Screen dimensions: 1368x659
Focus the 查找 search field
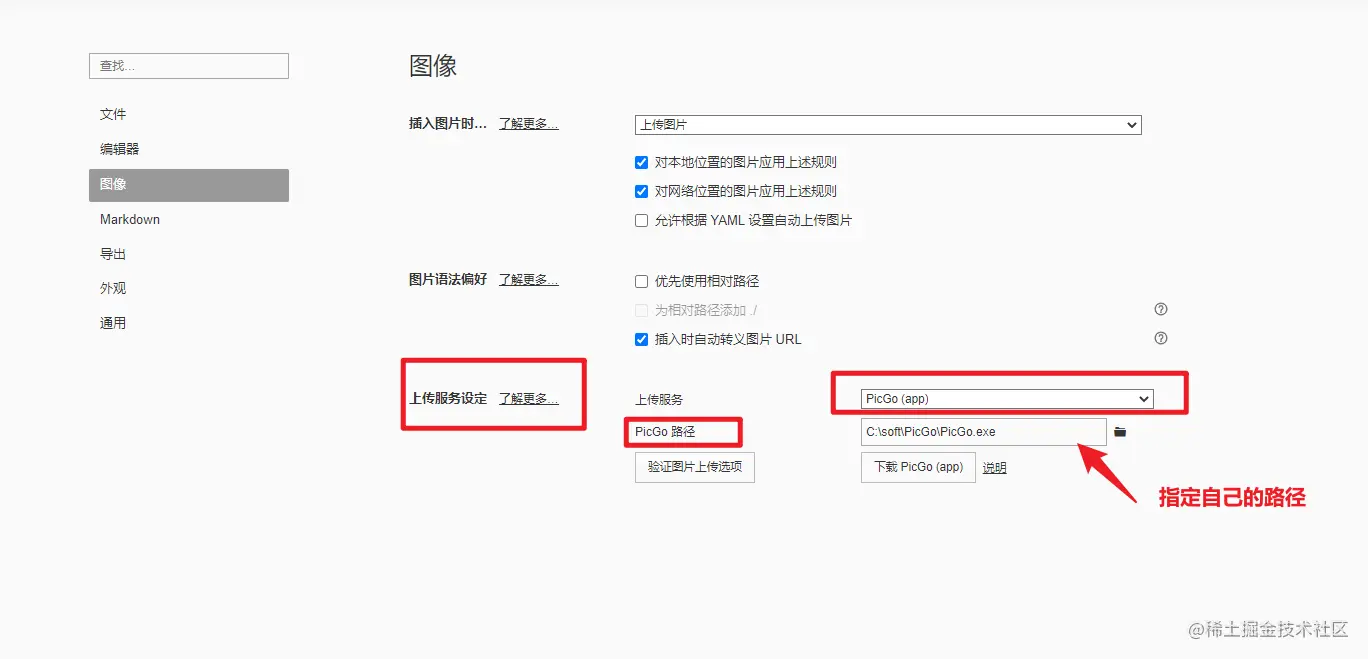[189, 66]
